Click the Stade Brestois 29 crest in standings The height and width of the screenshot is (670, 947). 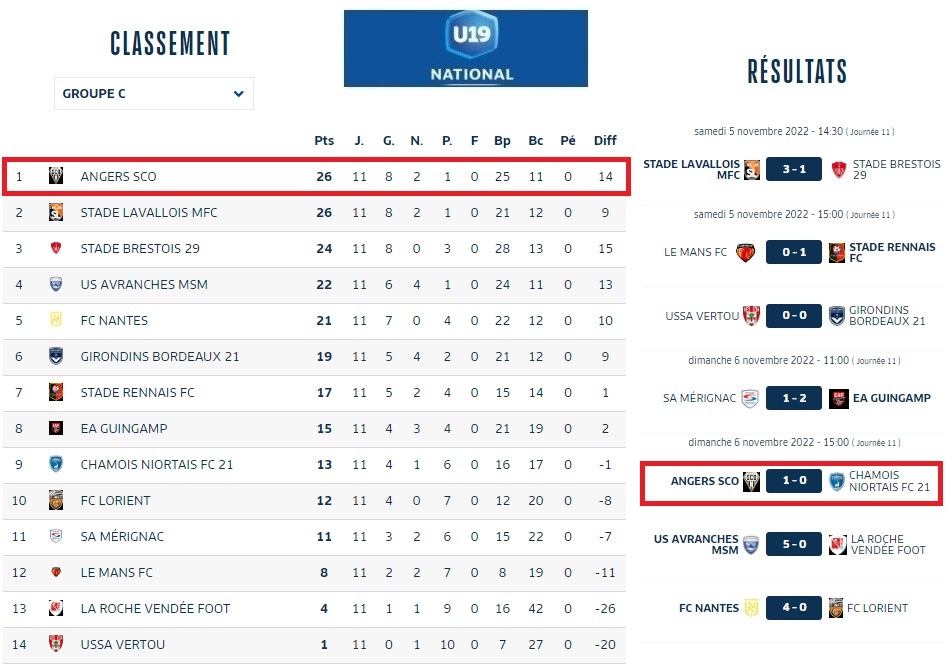pyautogui.click(x=56, y=249)
